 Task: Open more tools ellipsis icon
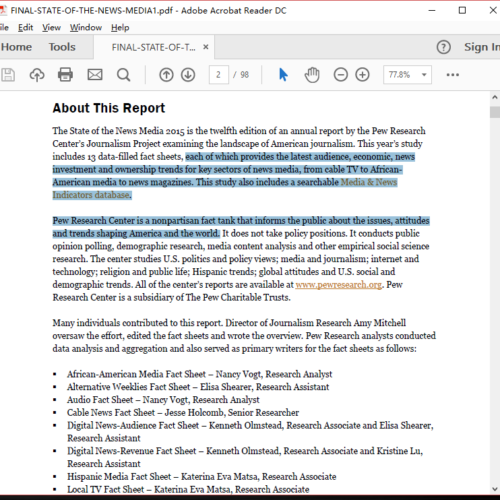coord(453,75)
